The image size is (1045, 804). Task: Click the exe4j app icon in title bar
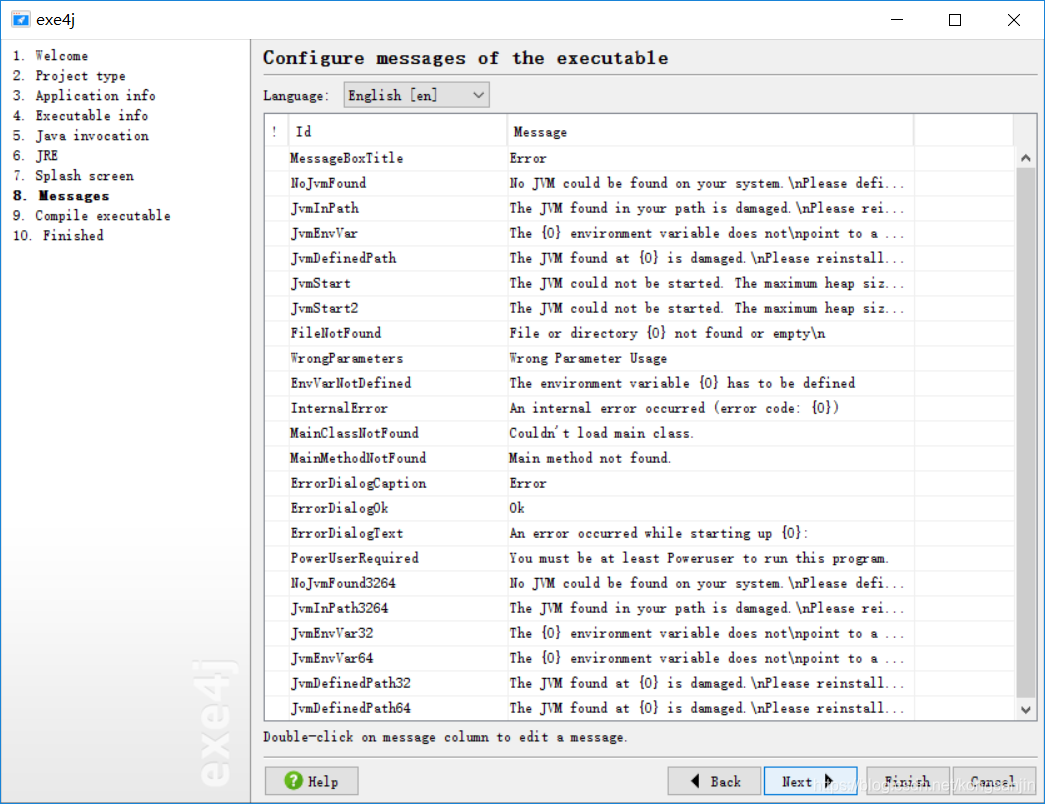click(21, 19)
